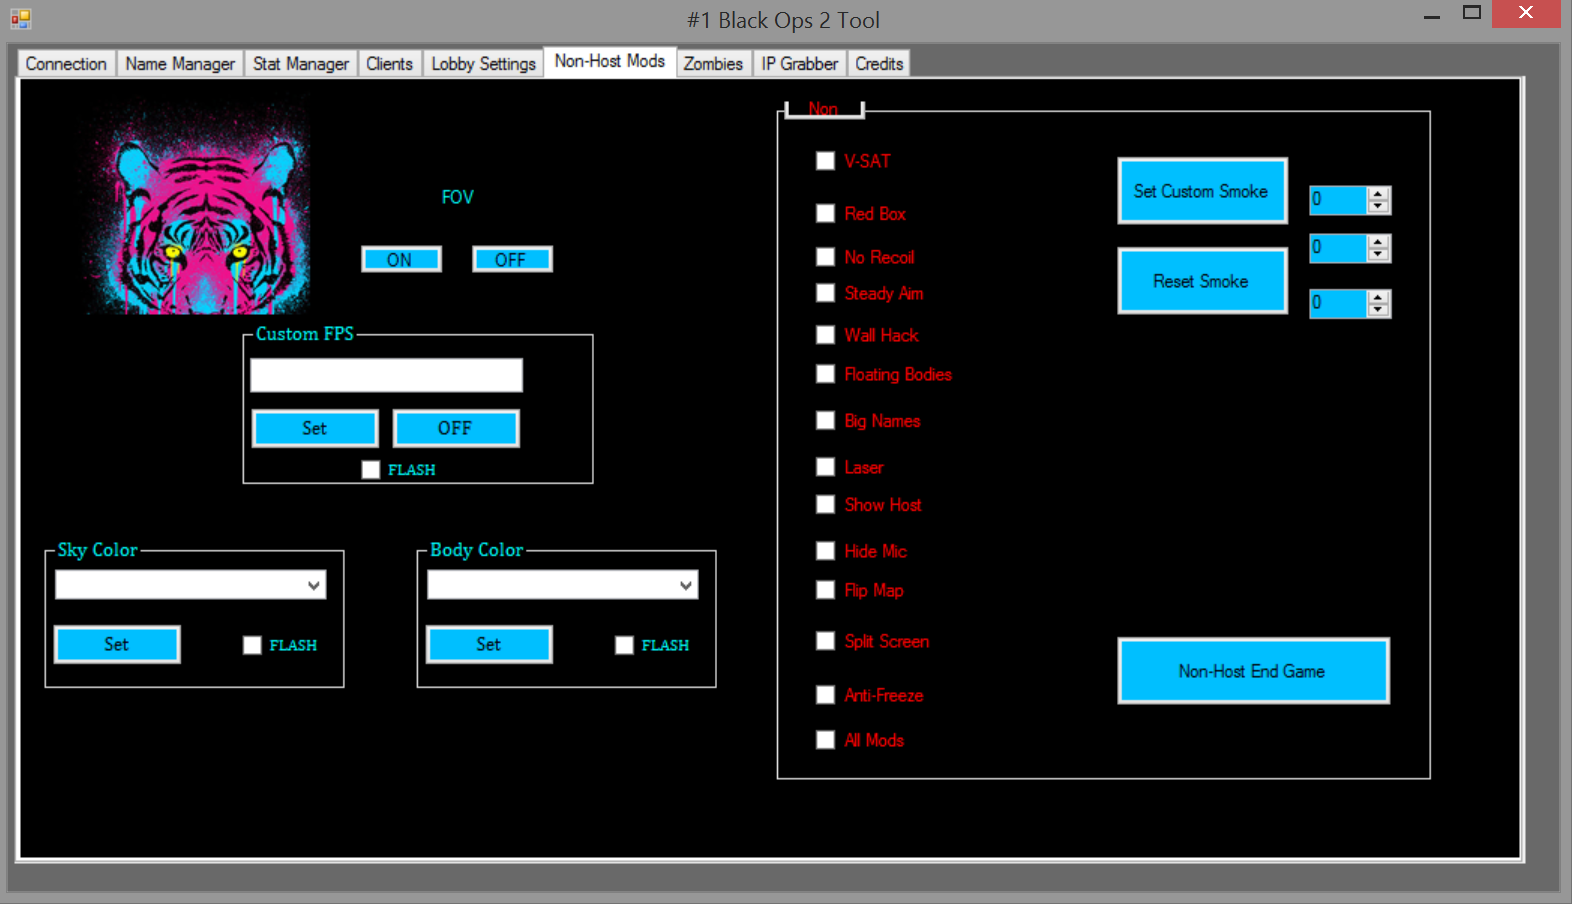
Task: Check the Laser option
Action: point(825,467)
